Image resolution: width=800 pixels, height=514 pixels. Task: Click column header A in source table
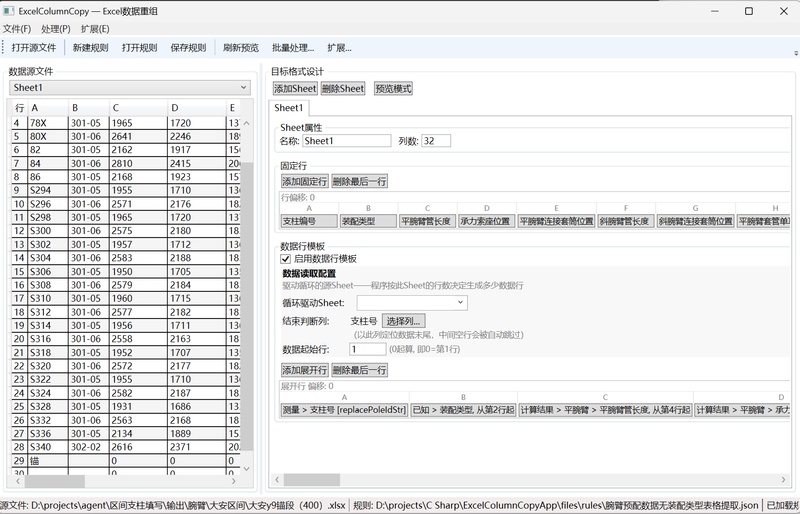(48, 108)
